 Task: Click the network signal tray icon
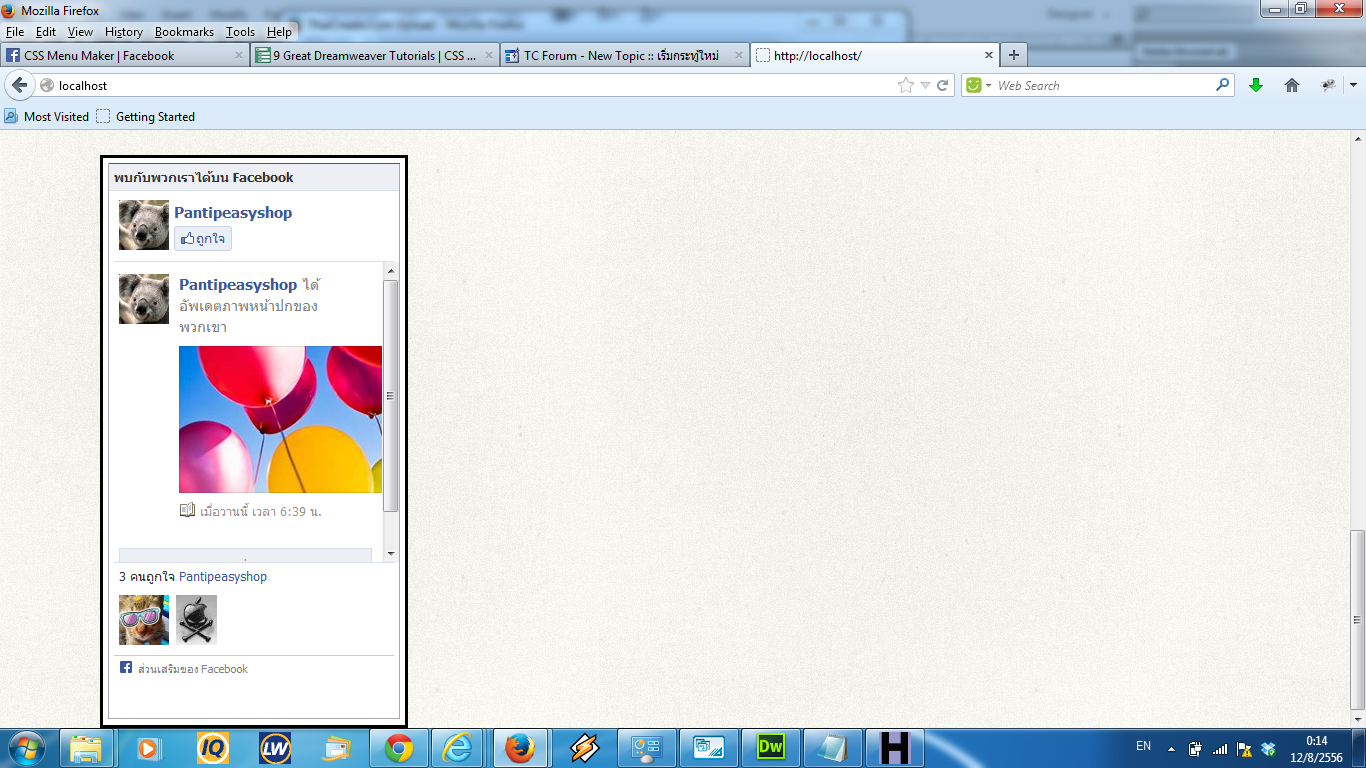coord(1219,748)
